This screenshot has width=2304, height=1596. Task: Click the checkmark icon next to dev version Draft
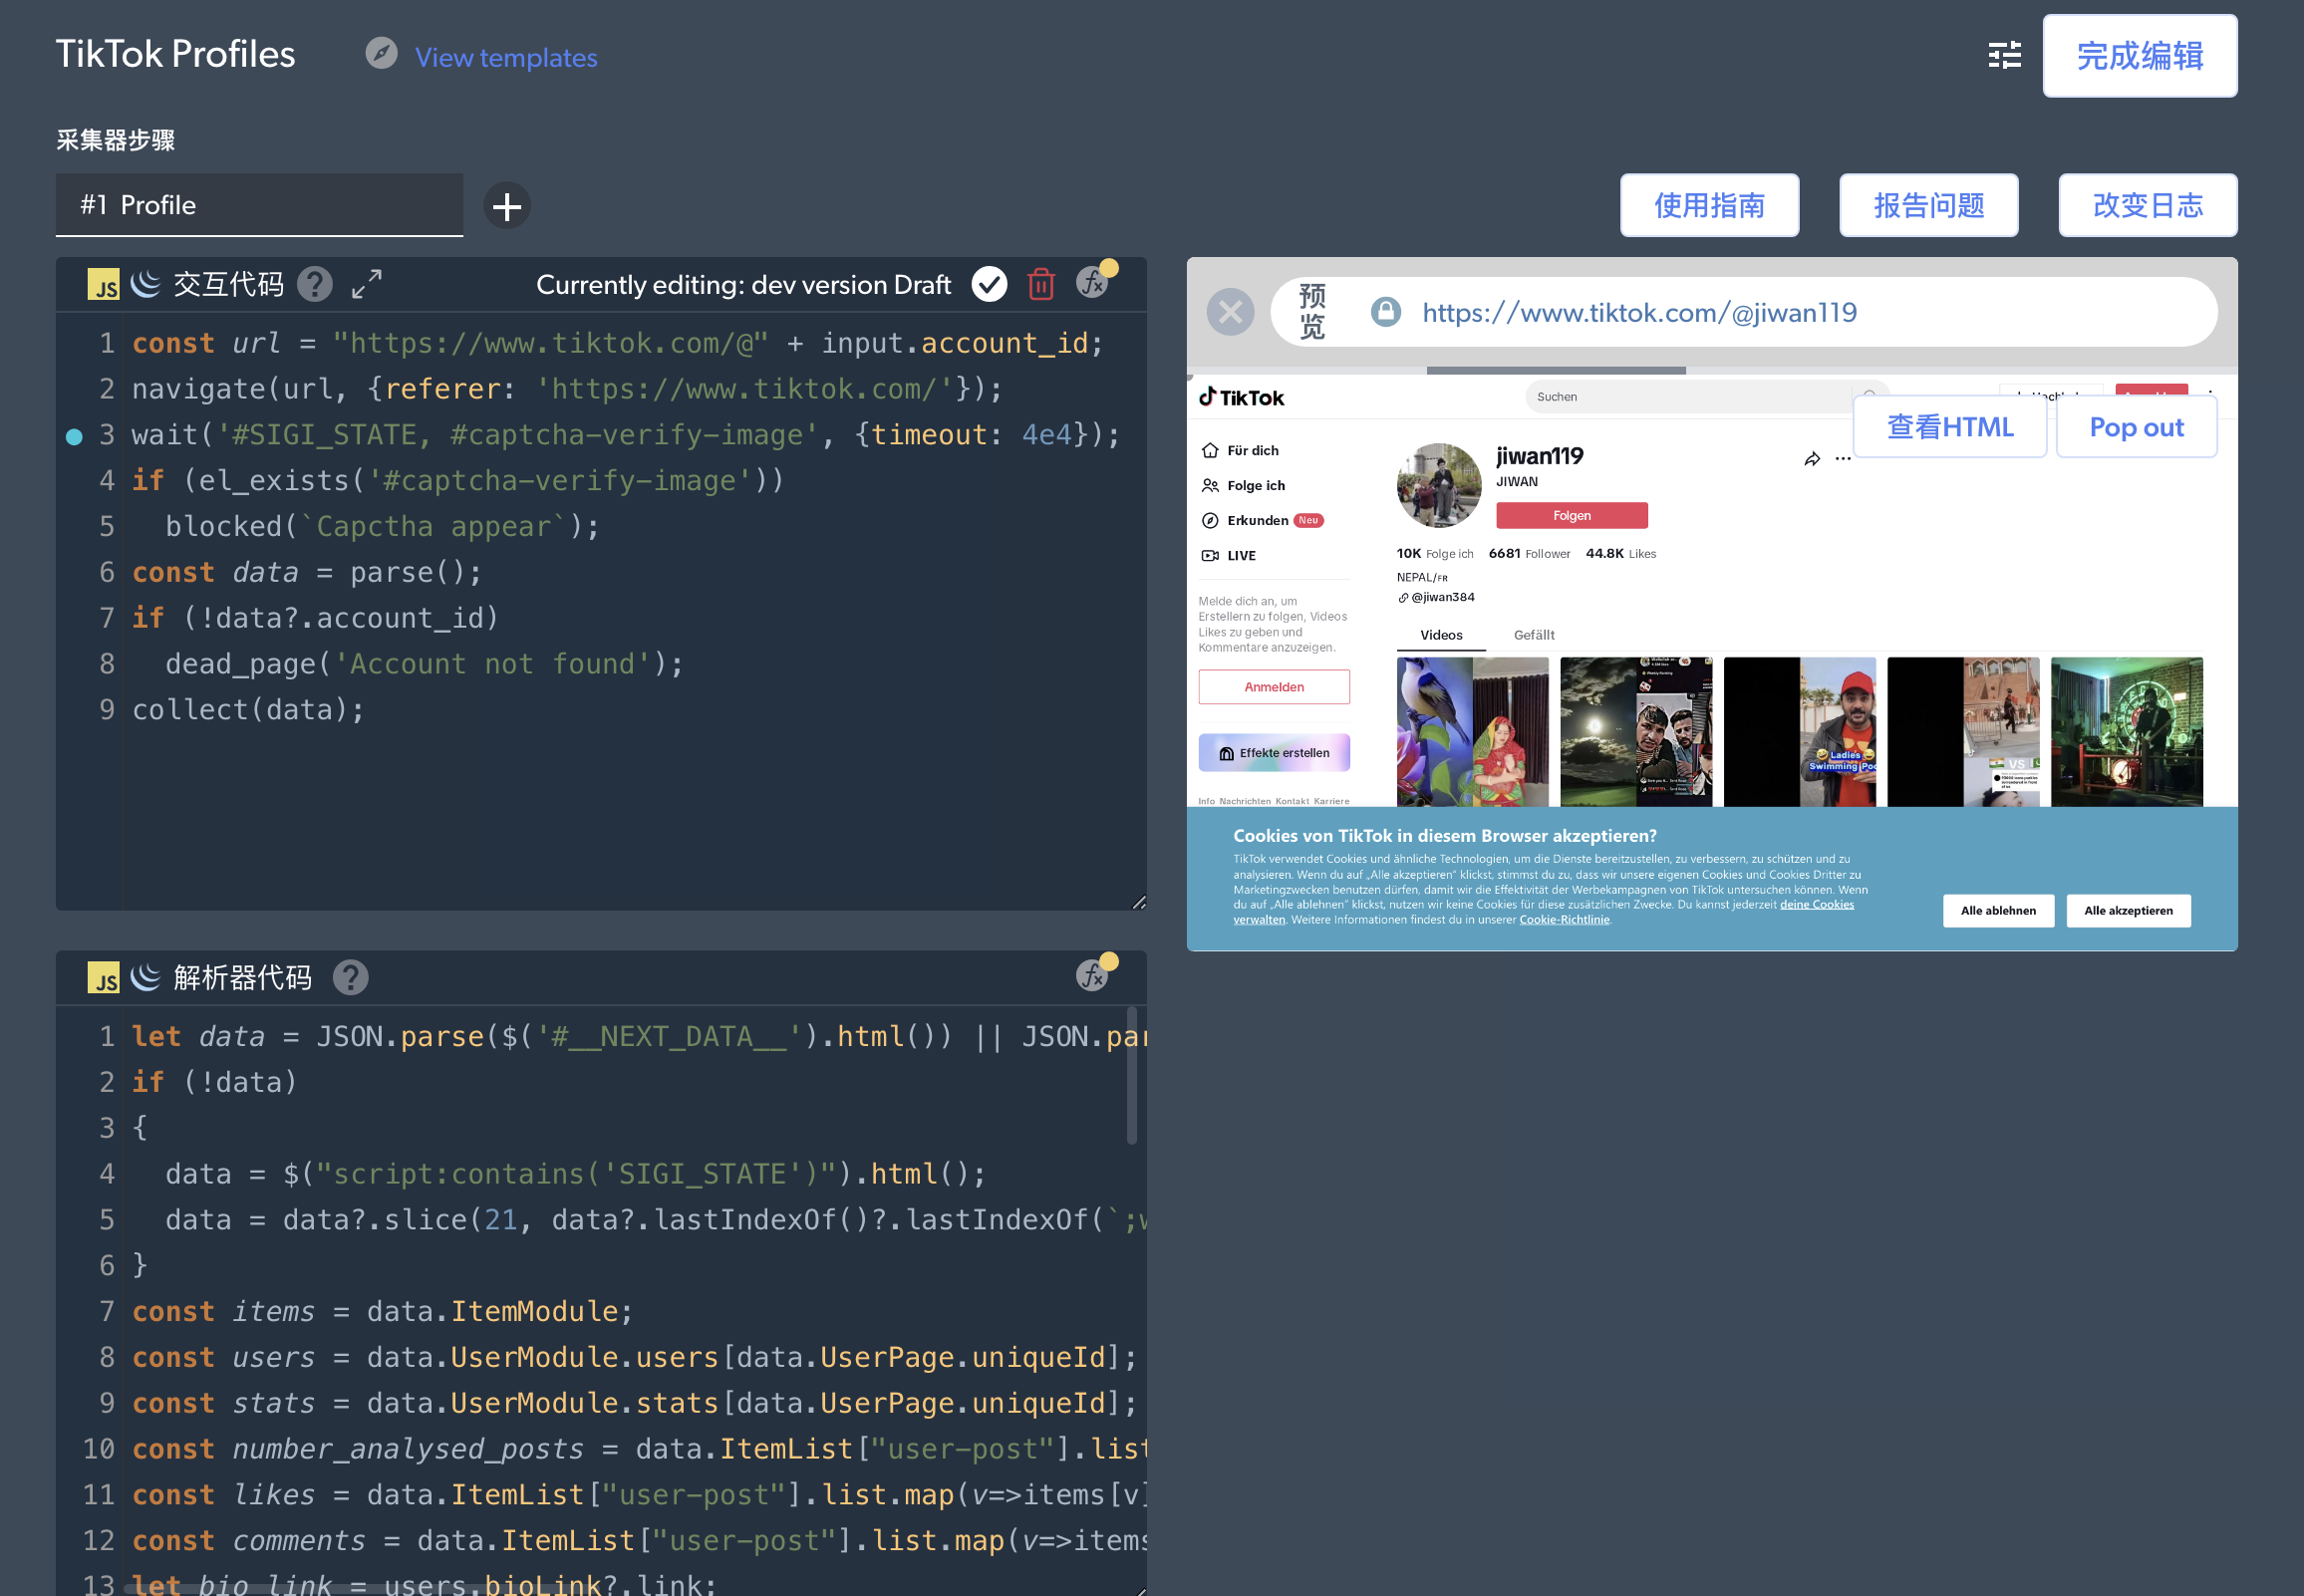point(989,285)
